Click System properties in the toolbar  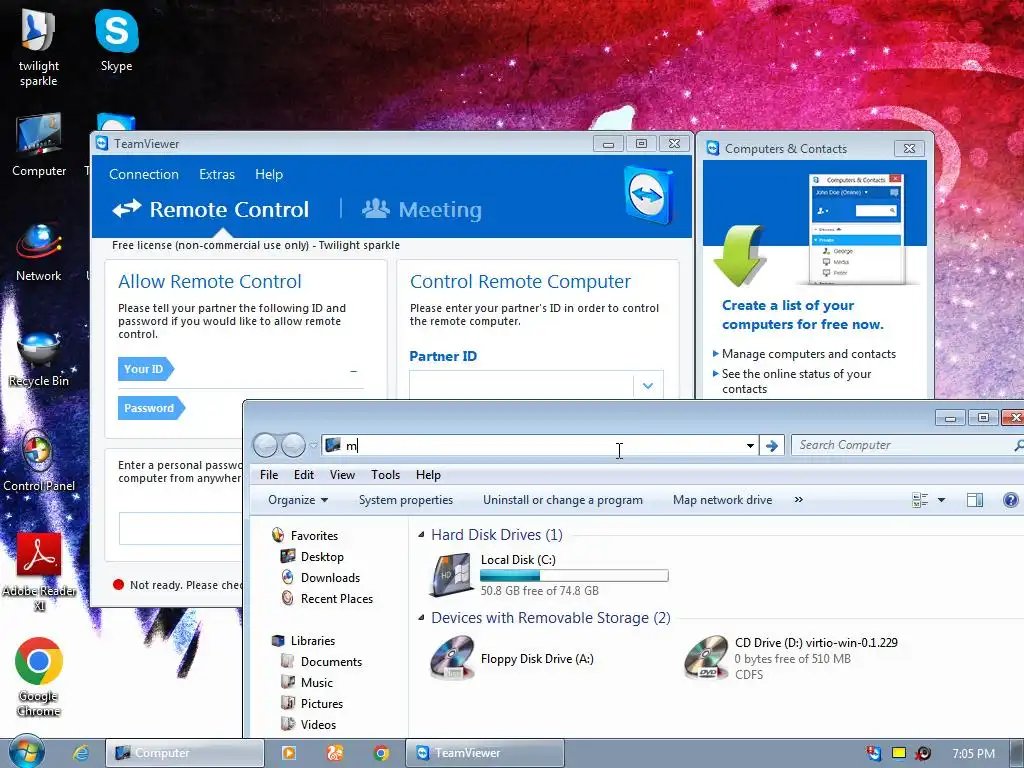[x=406, y=500]
